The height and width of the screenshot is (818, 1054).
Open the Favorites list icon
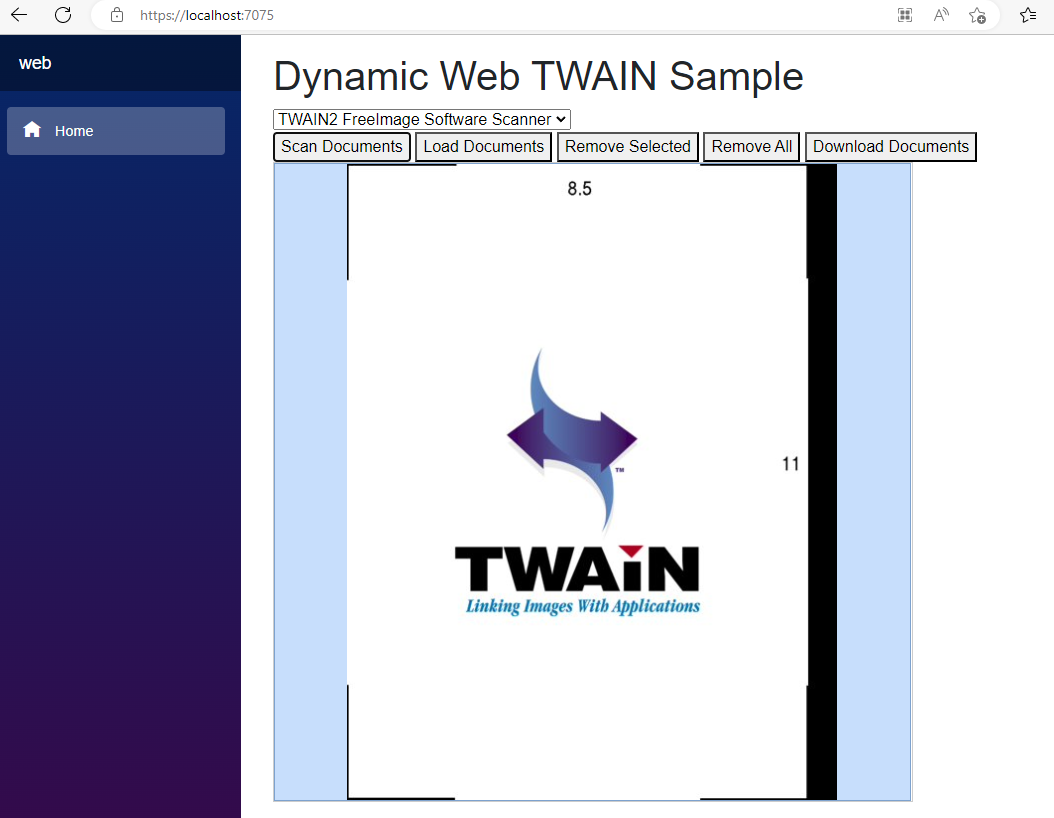[x=1028, y=15]
